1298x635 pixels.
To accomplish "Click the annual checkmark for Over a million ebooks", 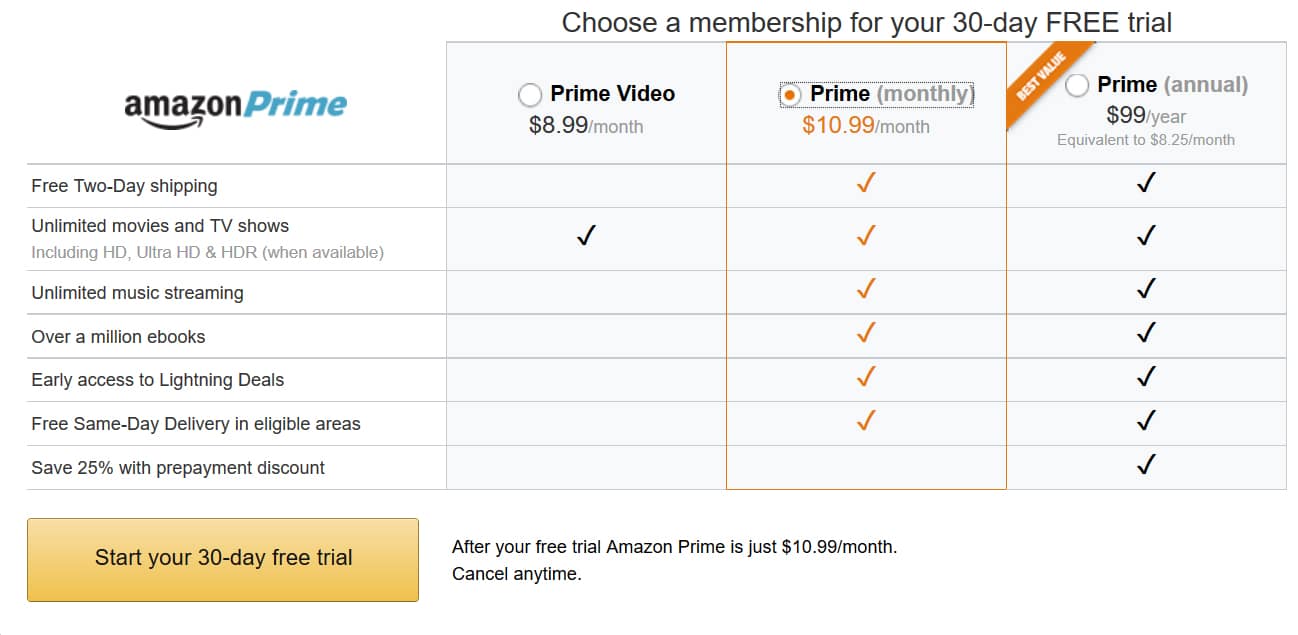I will click(1146, 332).
